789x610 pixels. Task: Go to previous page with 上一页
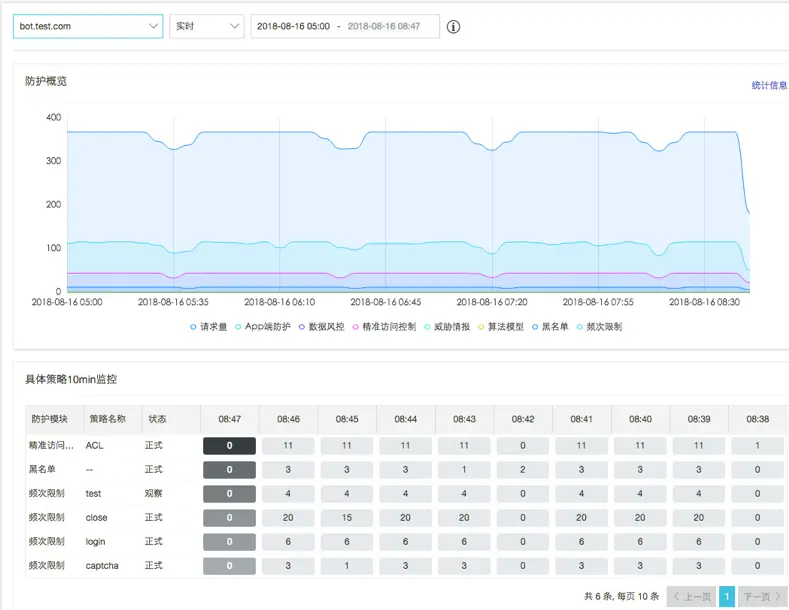692,596
